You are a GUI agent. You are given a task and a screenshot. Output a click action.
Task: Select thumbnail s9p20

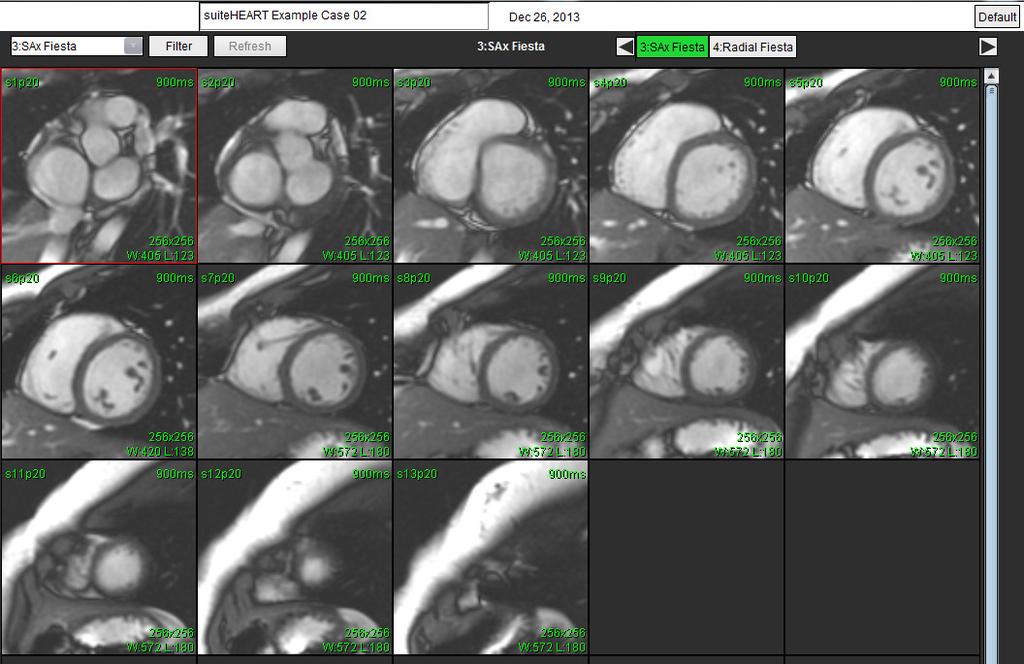[x=687, y=362]
